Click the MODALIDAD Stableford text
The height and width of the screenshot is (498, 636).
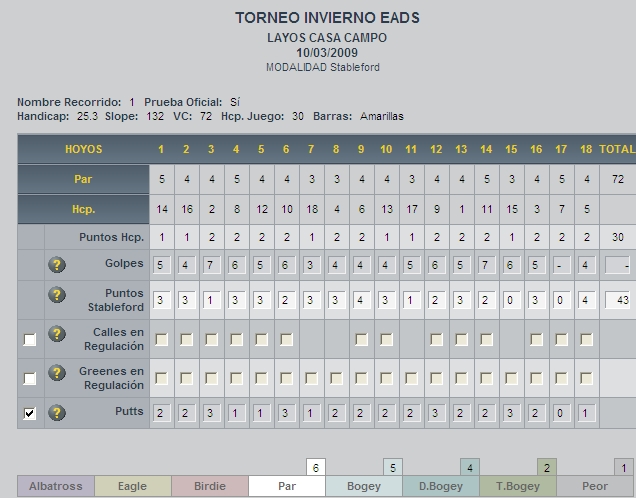(x=323, y=67)
